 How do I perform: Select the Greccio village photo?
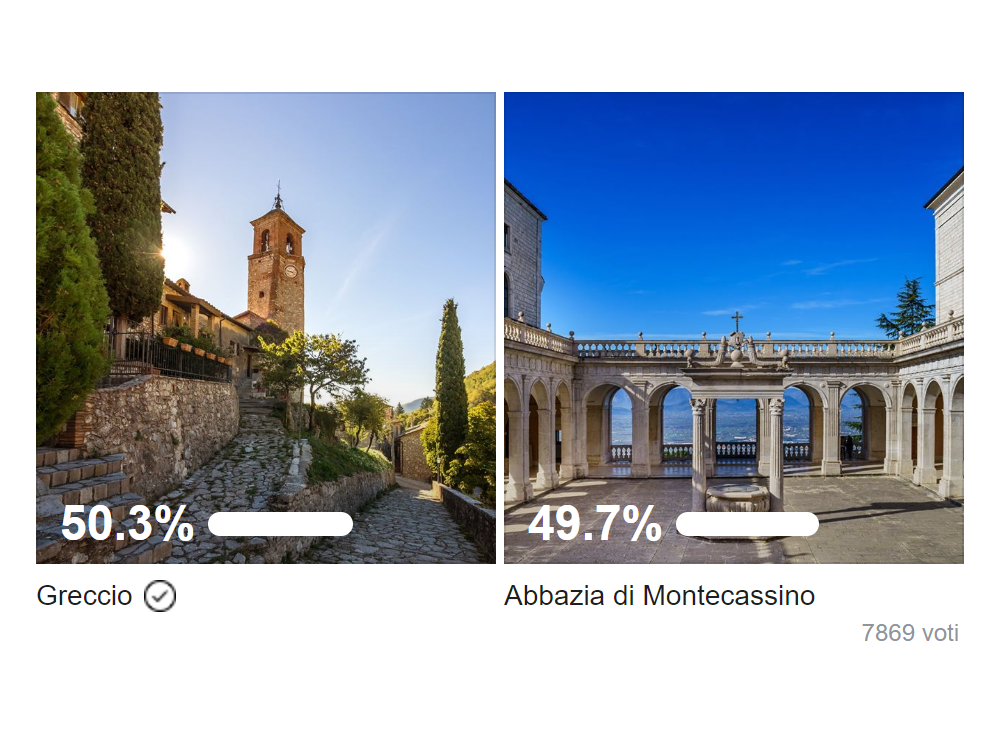click(x=265, y=328)
